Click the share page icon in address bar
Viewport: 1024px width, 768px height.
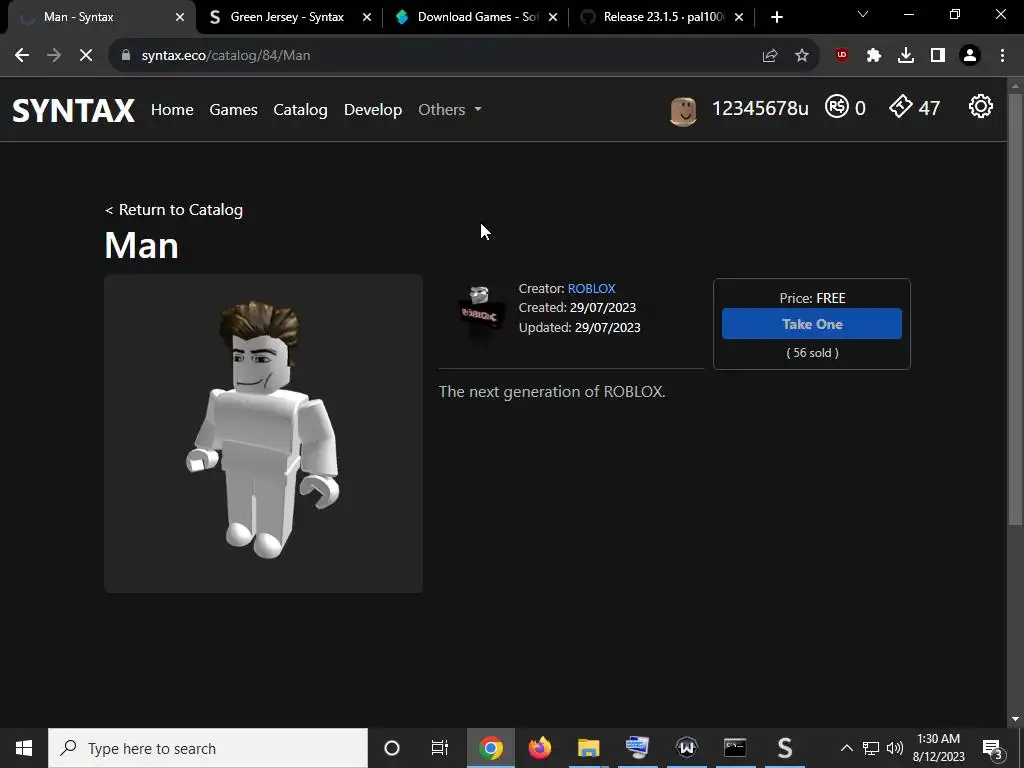(x=770, y=56)
